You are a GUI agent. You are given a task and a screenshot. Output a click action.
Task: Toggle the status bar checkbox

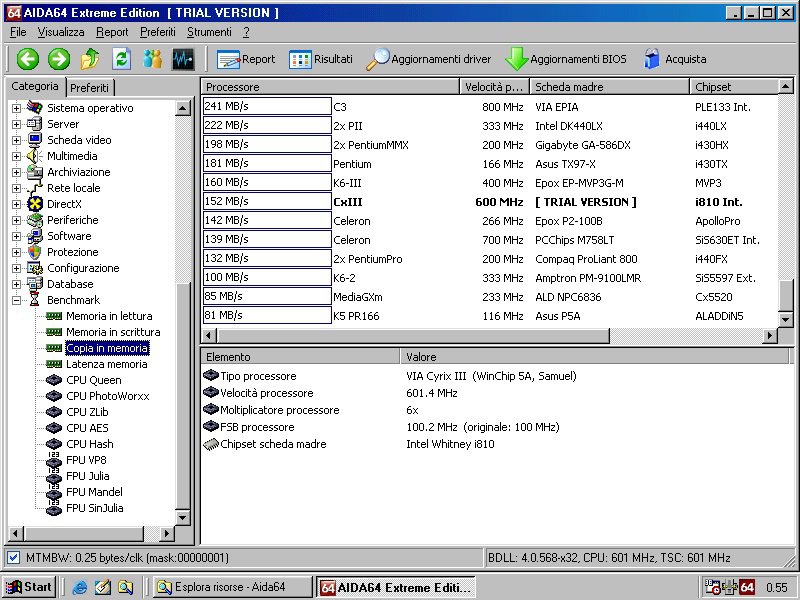(13, 557)
